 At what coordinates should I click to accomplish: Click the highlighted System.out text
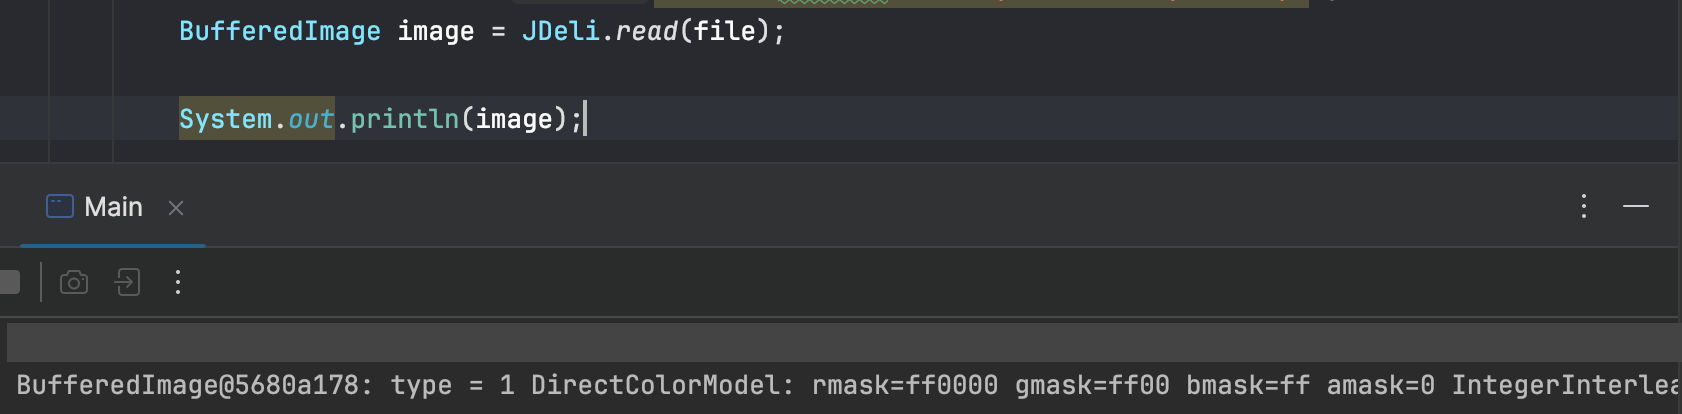[256, 120]
